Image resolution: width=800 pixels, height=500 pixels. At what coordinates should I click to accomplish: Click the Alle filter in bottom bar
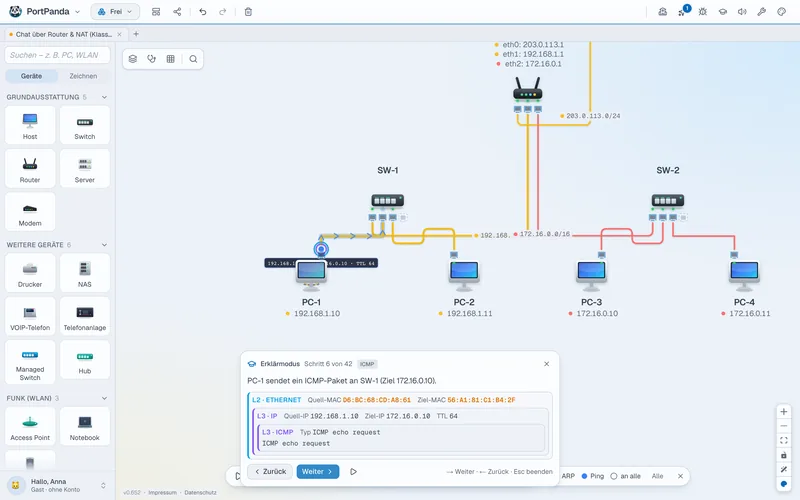pyautogui.click(x=657, y=476)
